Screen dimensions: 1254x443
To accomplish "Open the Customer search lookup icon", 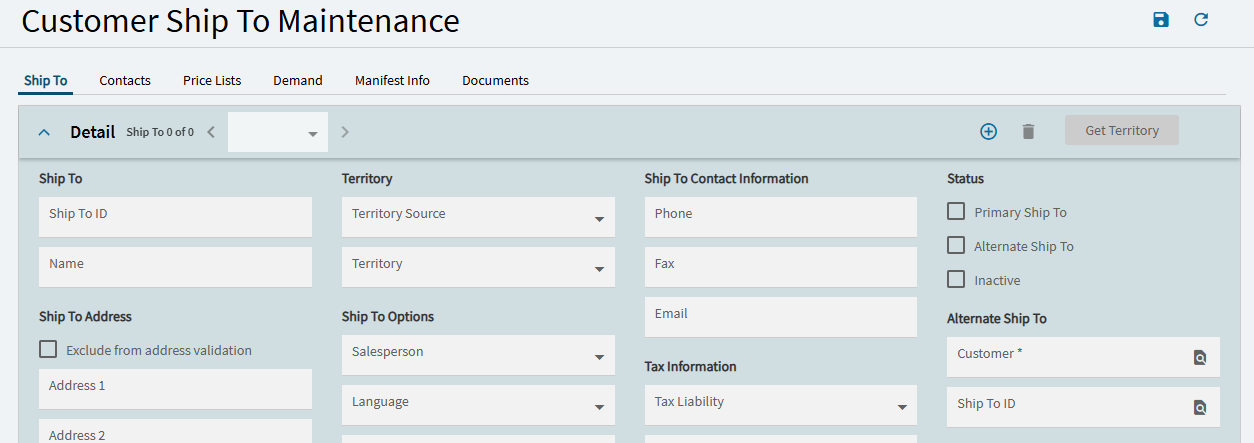I will [1200, 357].
